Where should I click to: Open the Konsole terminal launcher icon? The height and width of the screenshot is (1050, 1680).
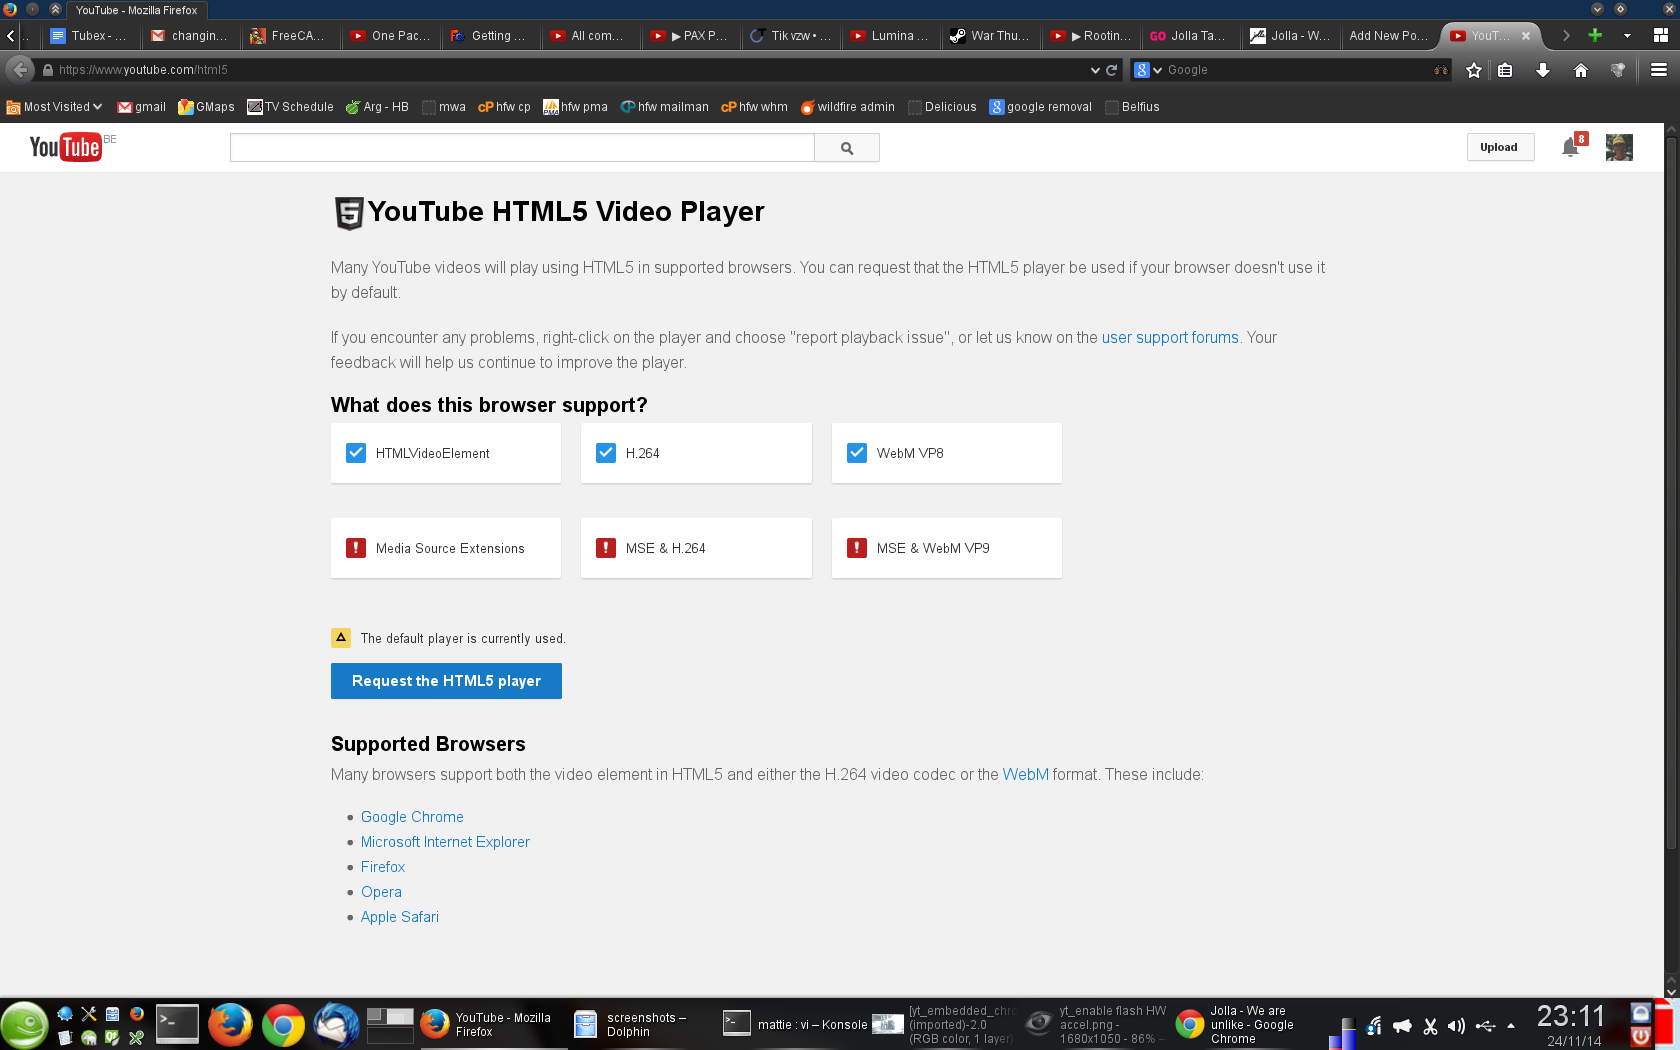point(177,1024)
